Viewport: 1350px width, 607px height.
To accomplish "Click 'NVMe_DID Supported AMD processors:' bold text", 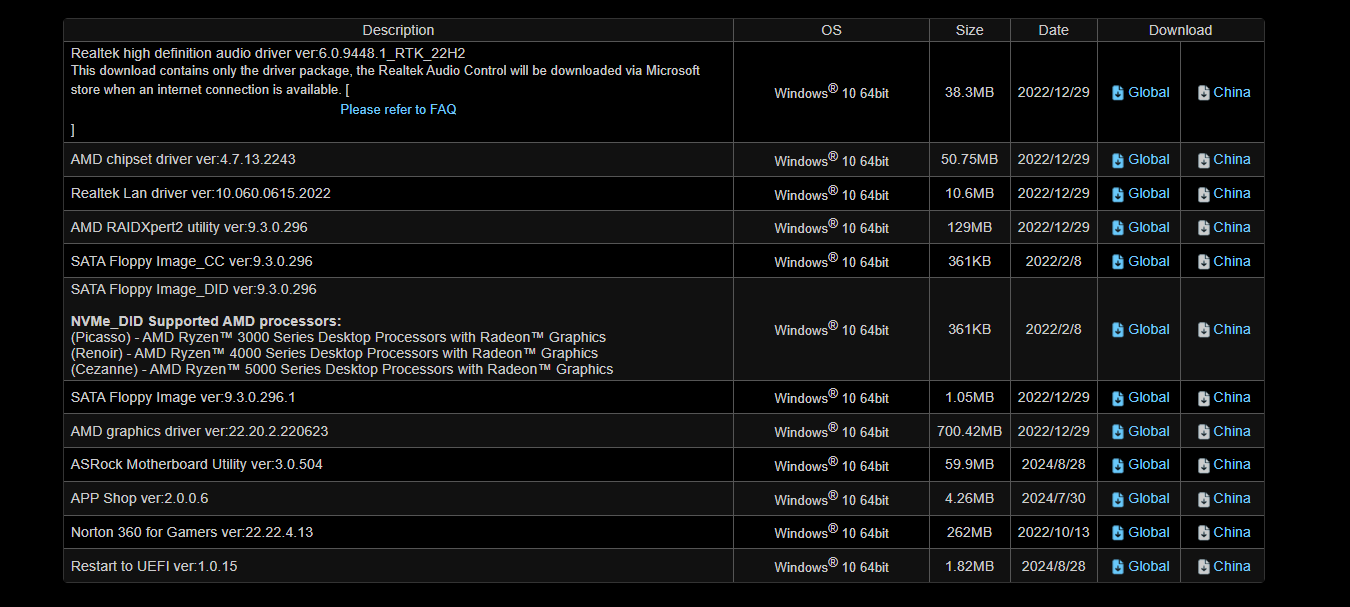I will 206,321.
